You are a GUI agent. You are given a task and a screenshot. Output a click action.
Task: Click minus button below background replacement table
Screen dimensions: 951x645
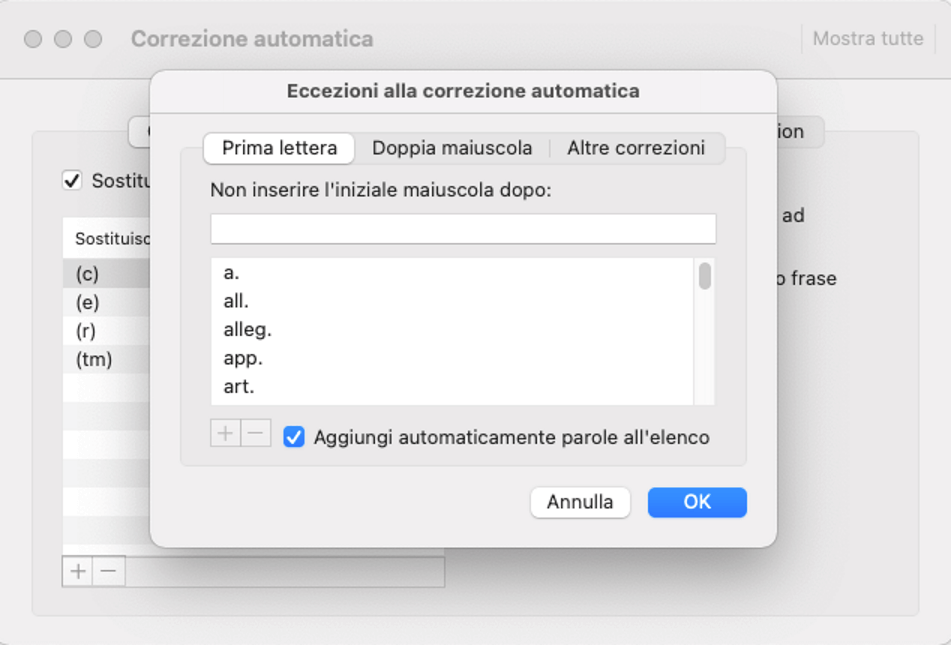pos(109,572)
